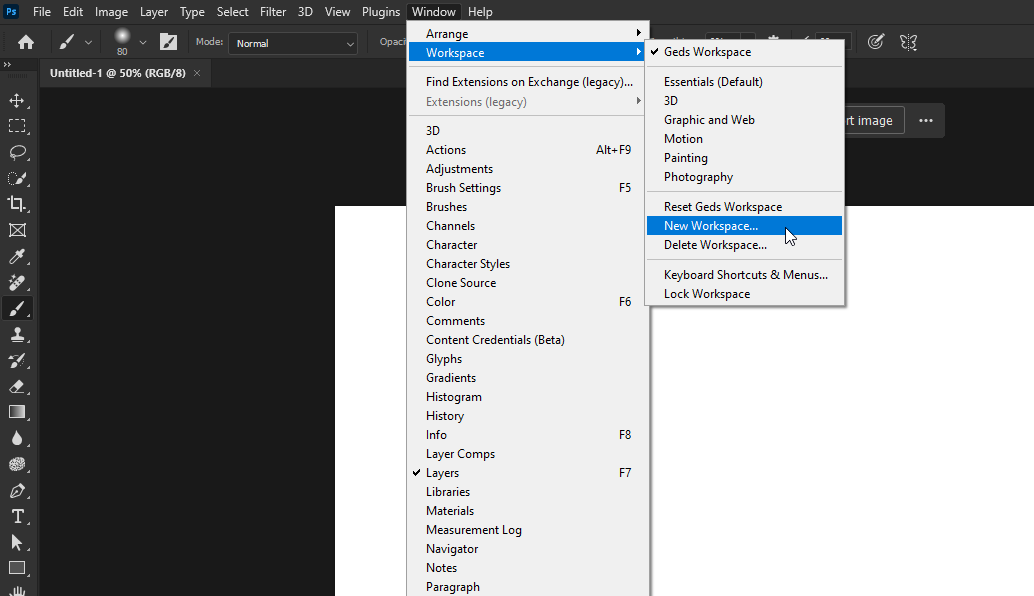Select the Rectangular Marquee tool
1034x596 pixels.
tap(17, 126)
